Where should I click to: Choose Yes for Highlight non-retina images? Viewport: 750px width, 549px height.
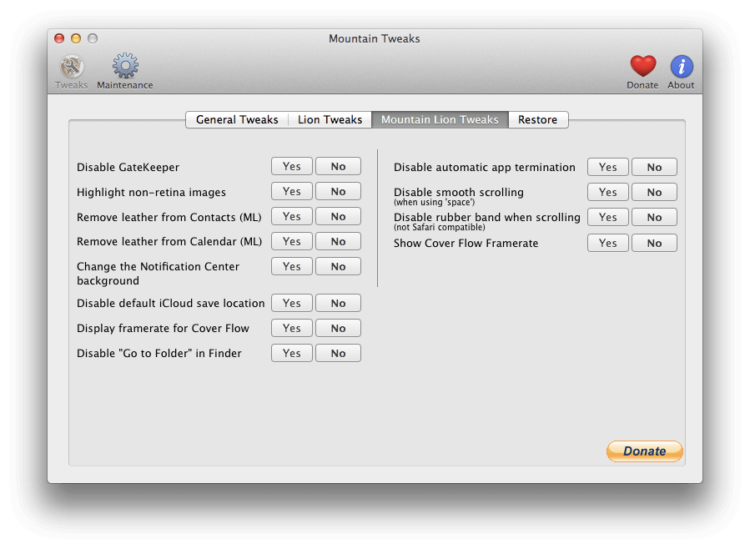tap(292, 191)
